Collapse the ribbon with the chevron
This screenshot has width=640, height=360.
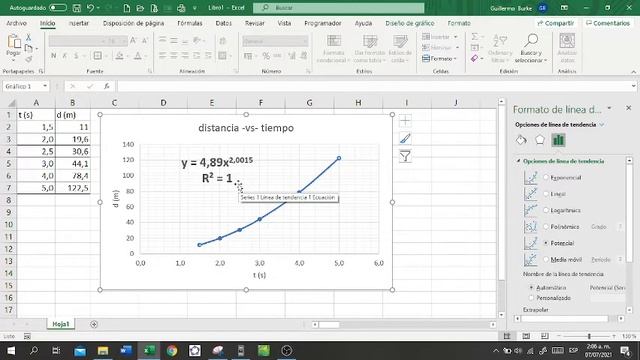coord(633,71)
